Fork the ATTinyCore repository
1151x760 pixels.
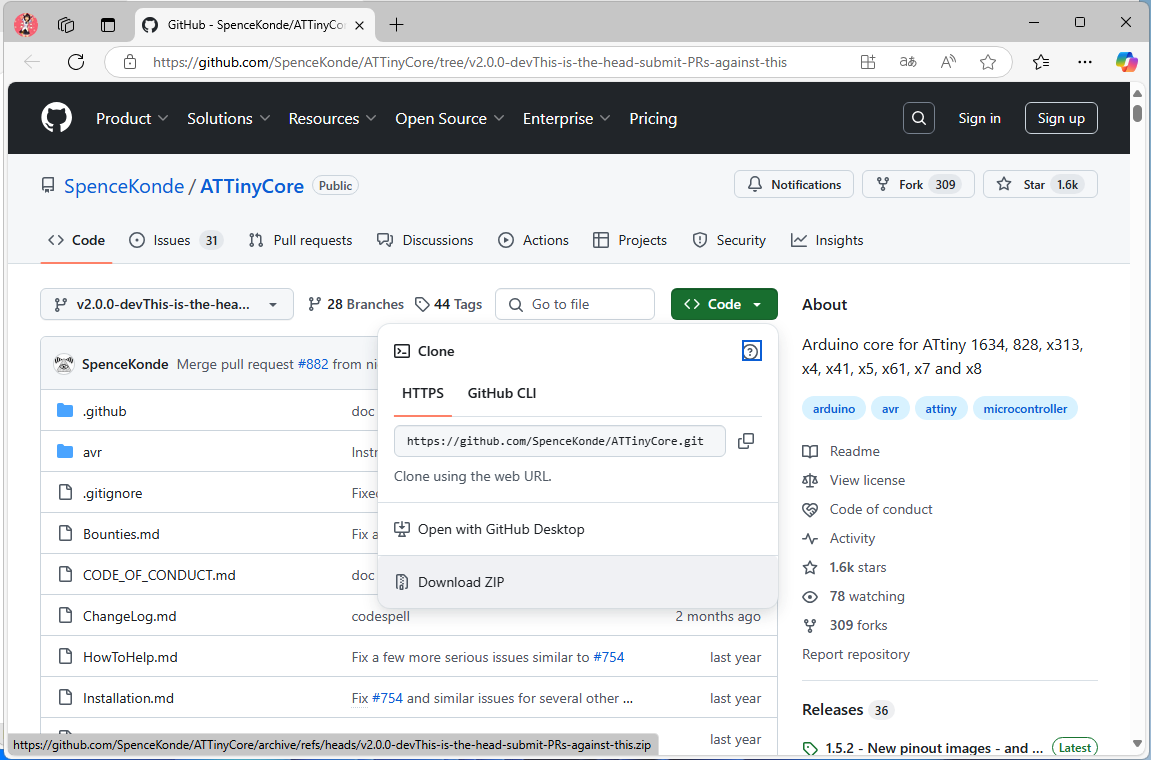[x=918, y=184]
